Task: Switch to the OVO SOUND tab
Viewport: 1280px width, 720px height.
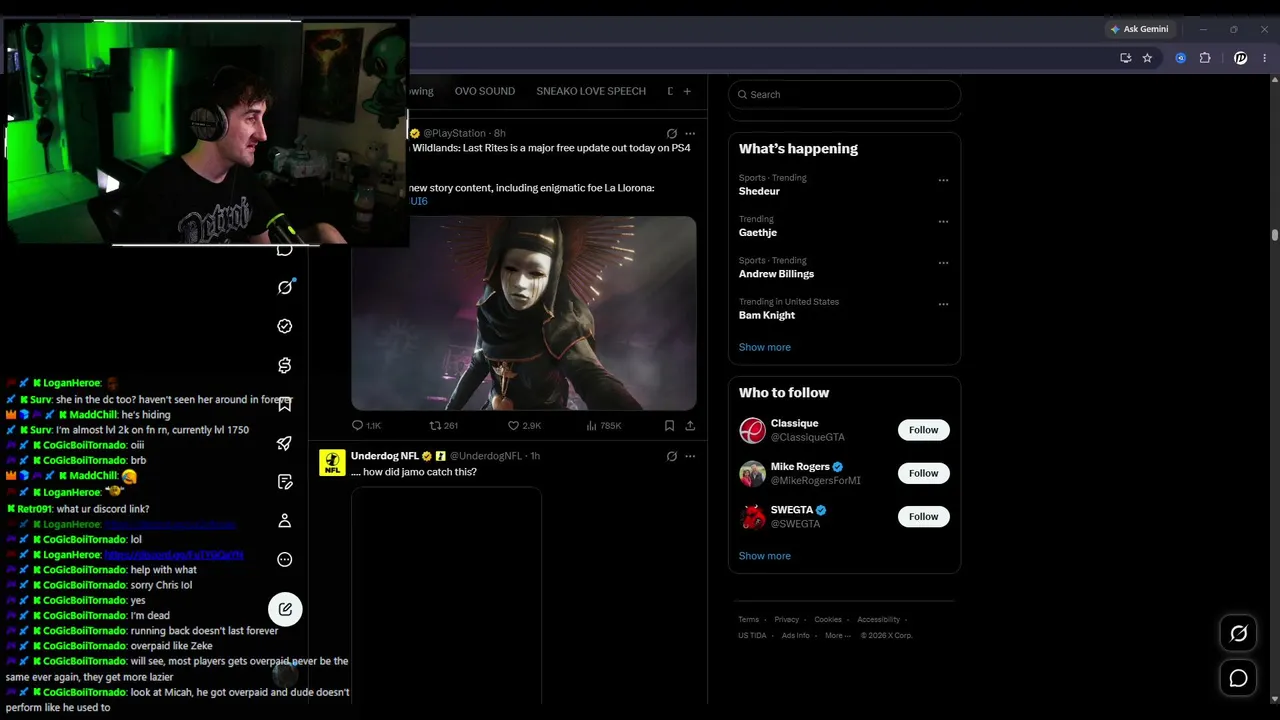Action: 485,91
